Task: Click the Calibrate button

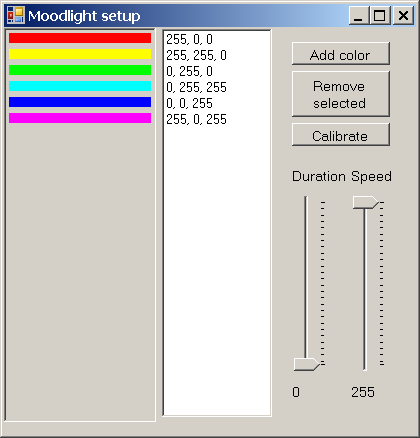Action: (341, 135)
